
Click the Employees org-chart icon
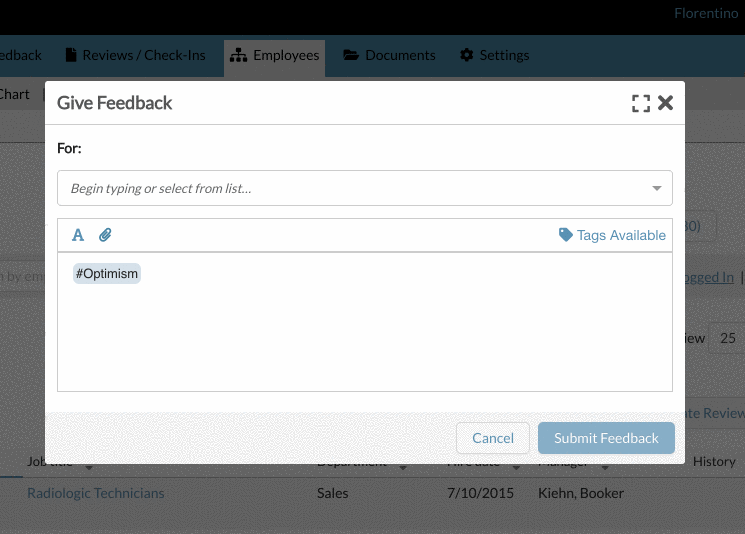[x=239, y=56]
